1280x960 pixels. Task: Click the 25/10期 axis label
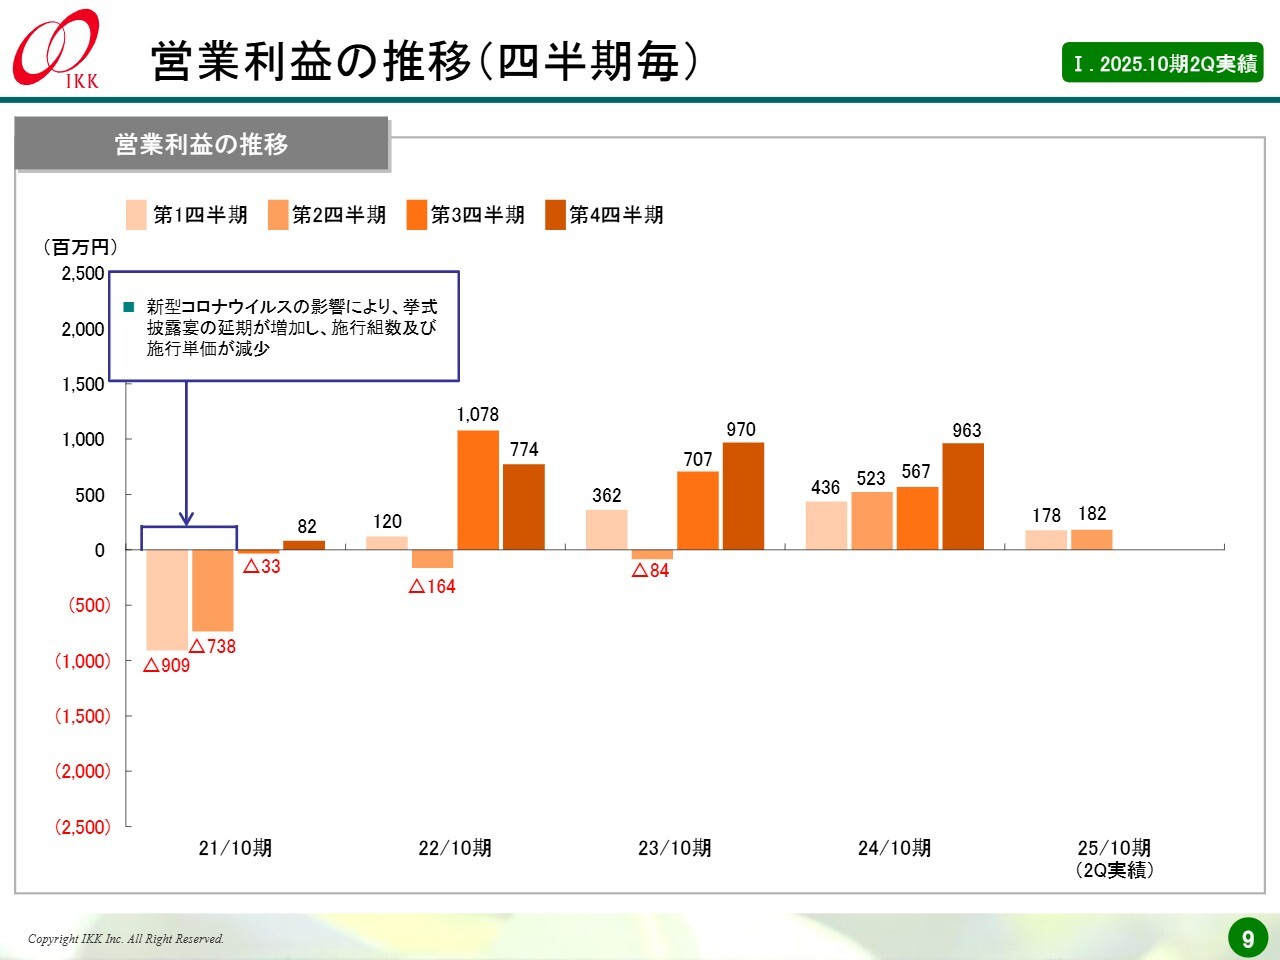[1114, 848]
